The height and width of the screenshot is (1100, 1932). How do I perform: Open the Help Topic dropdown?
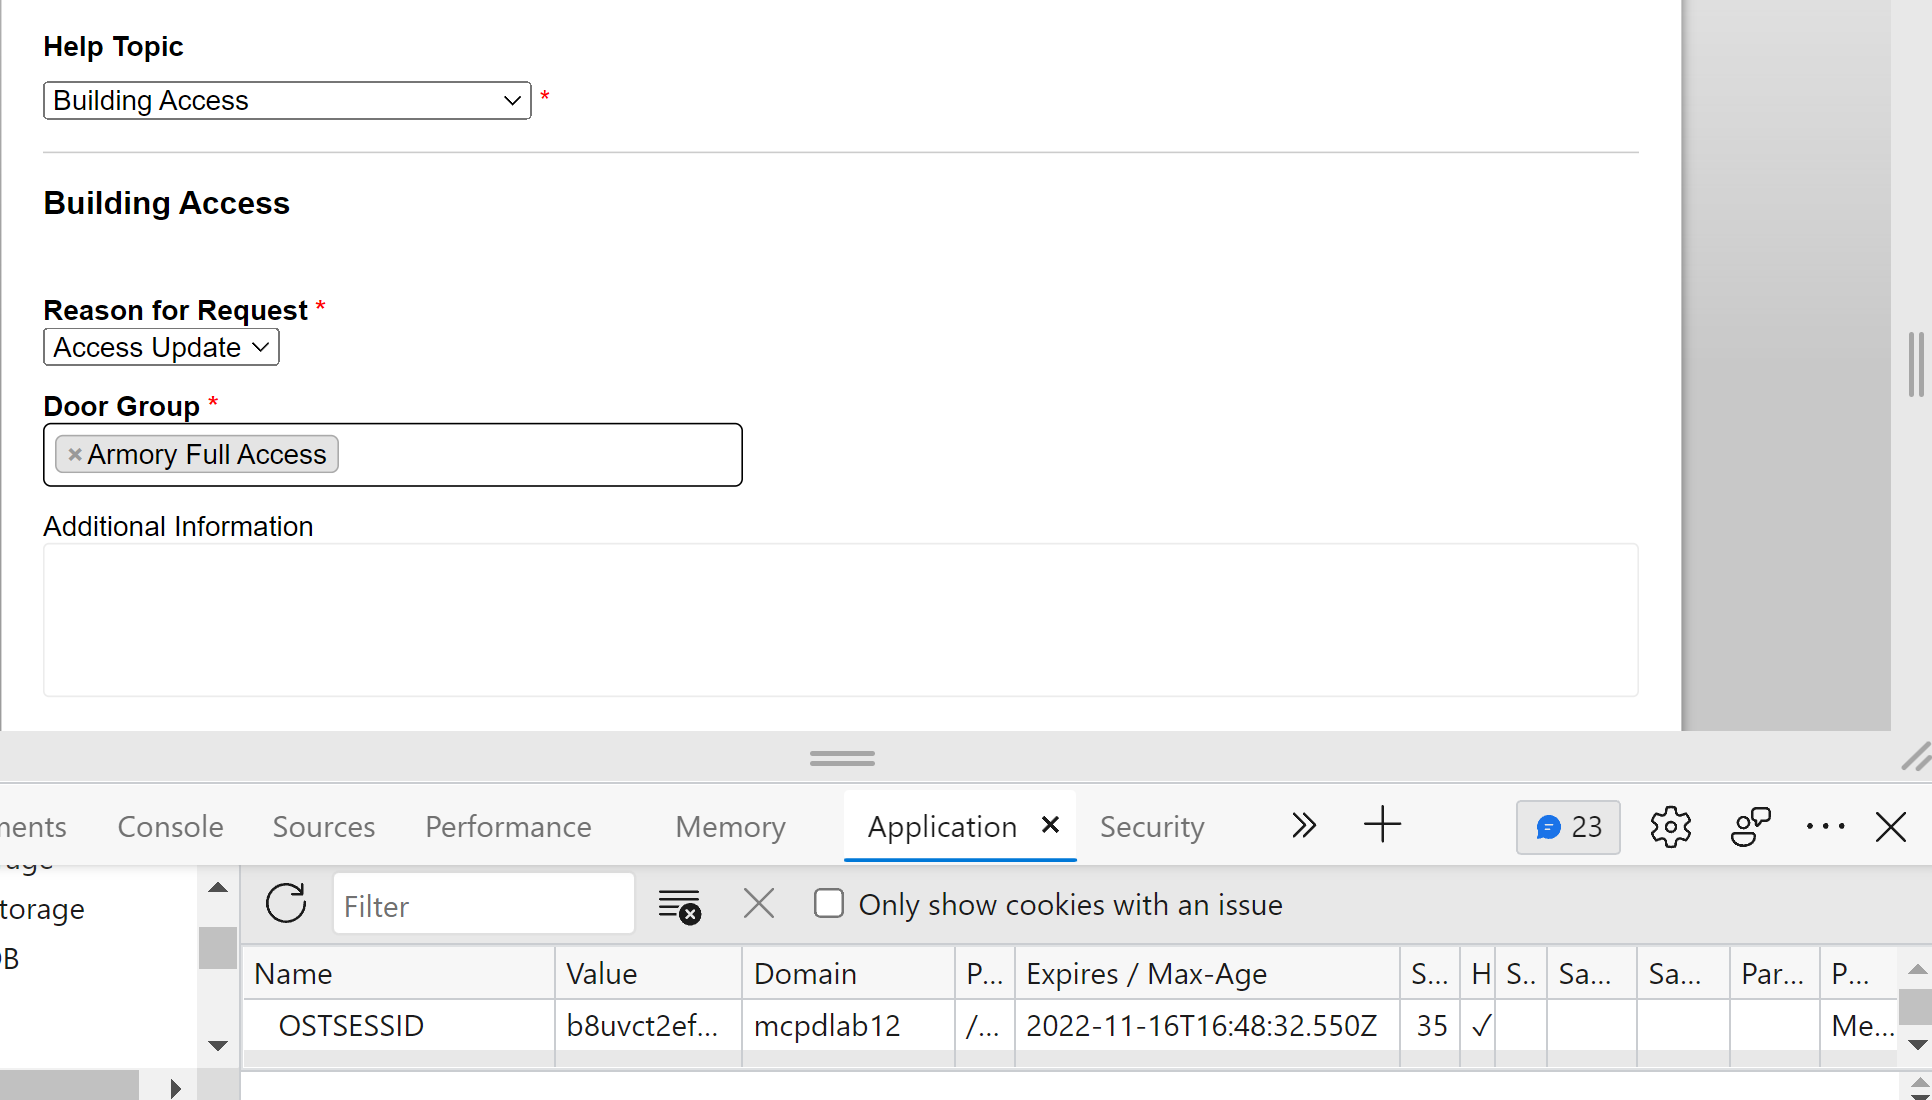[287, 101]
